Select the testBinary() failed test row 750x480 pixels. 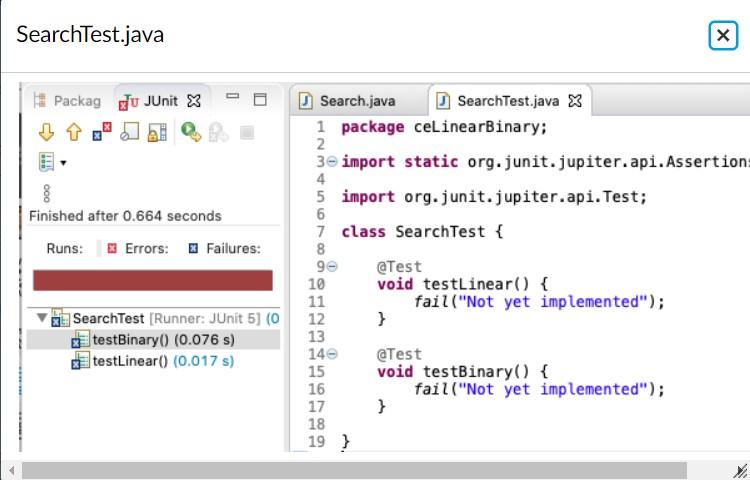tap(153, 339)
